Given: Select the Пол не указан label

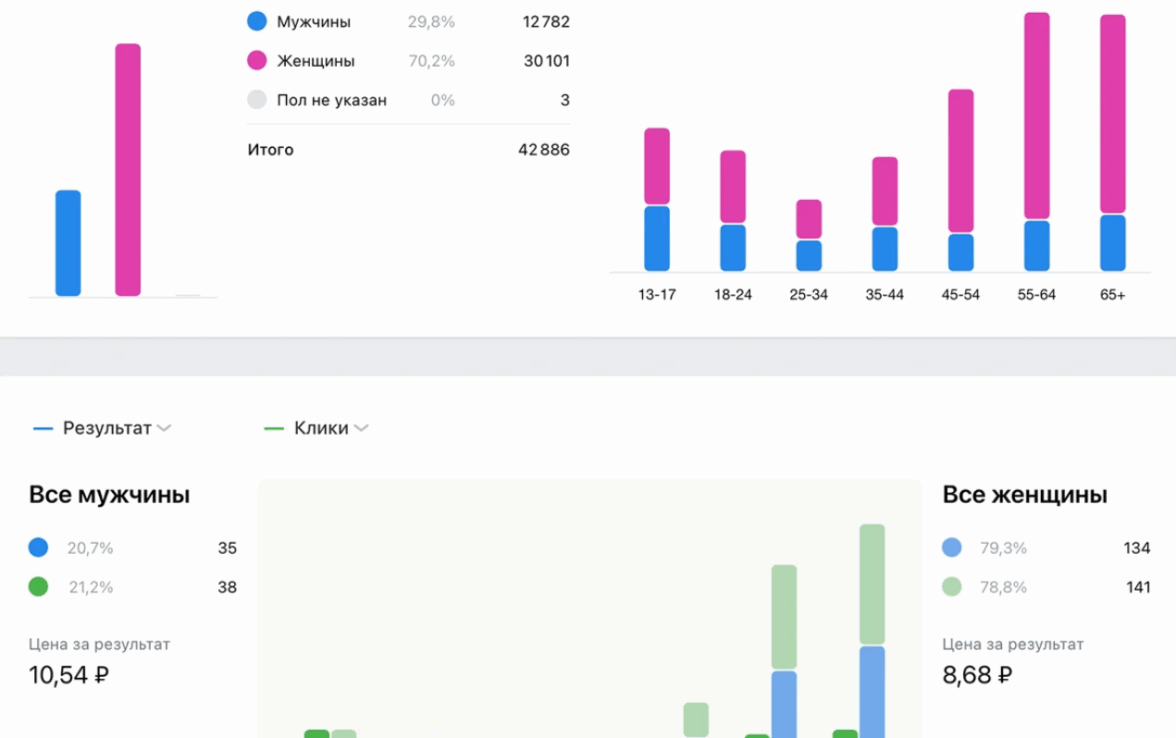Looking at the screenshot, I should [332, 100].
